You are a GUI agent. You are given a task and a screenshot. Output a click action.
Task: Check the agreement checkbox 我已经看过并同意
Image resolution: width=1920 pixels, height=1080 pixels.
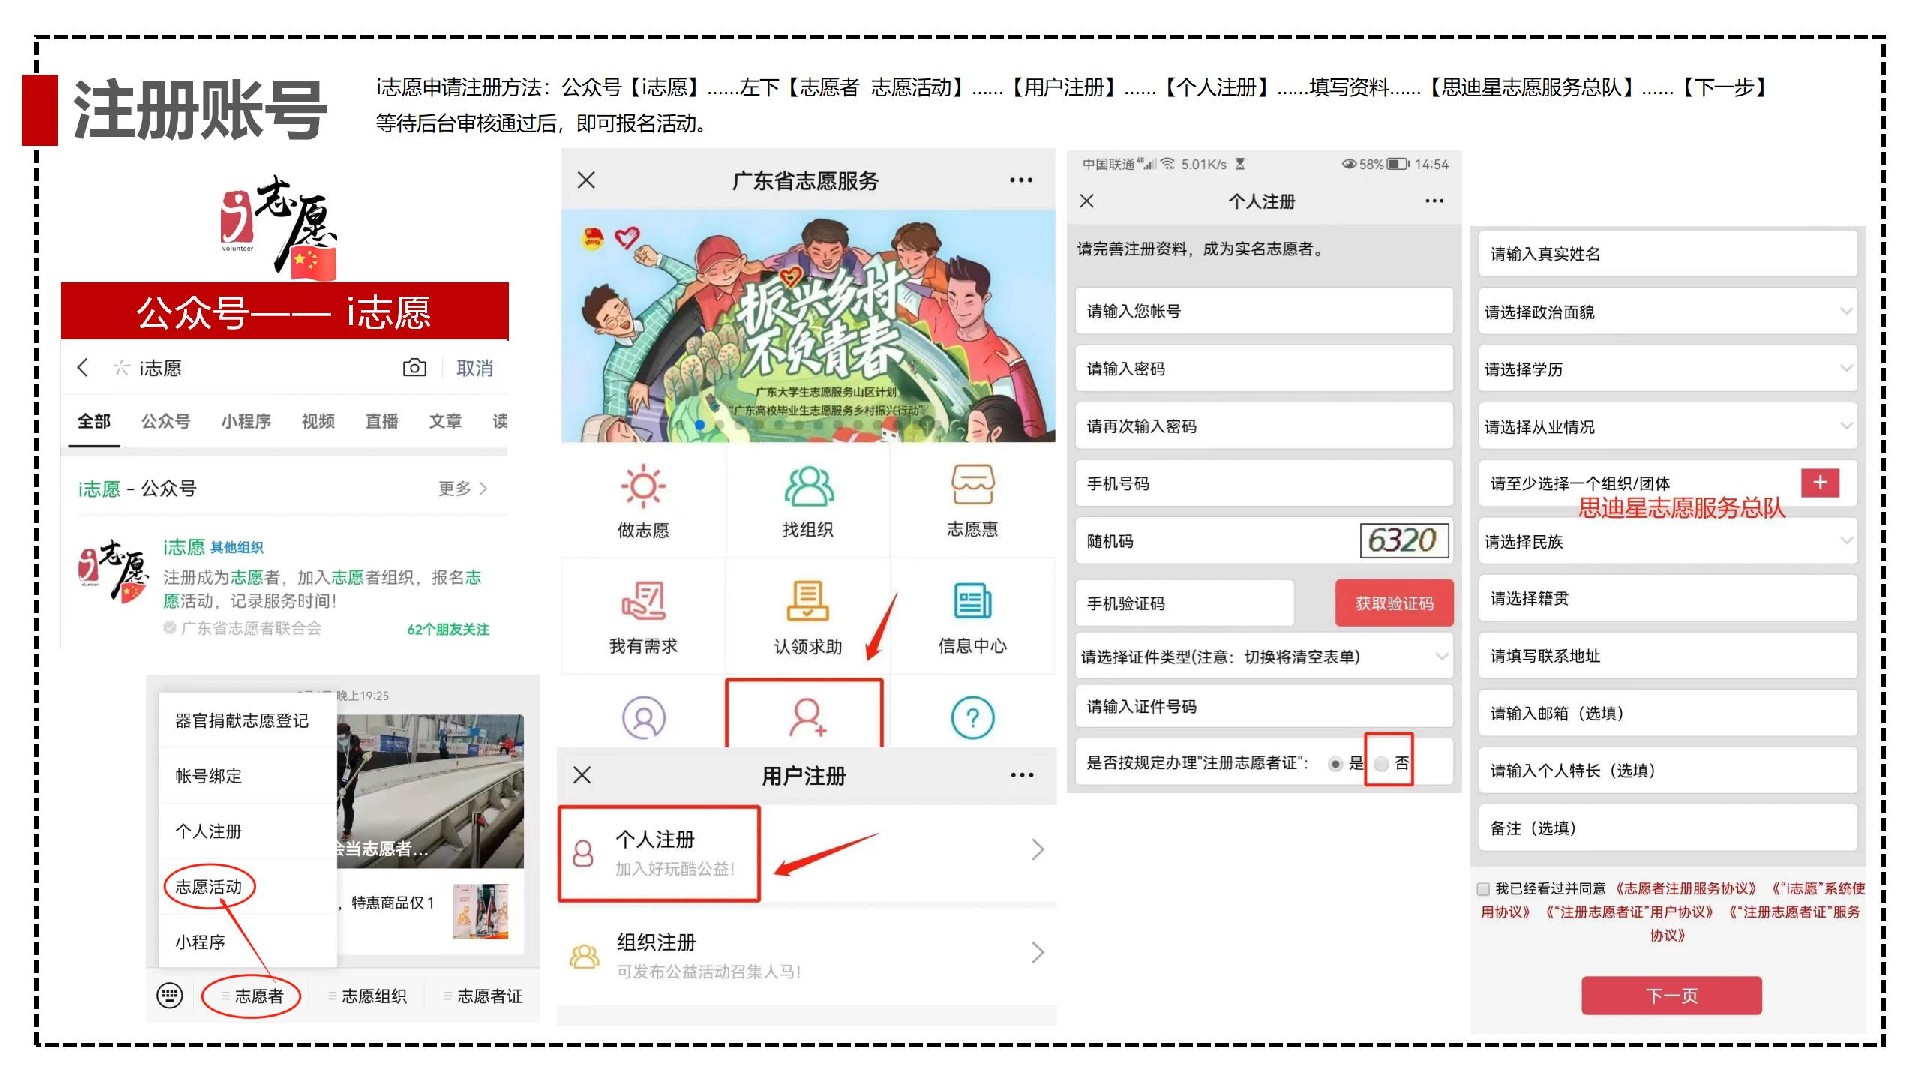pyautogui.click(x=1484, y=889)
